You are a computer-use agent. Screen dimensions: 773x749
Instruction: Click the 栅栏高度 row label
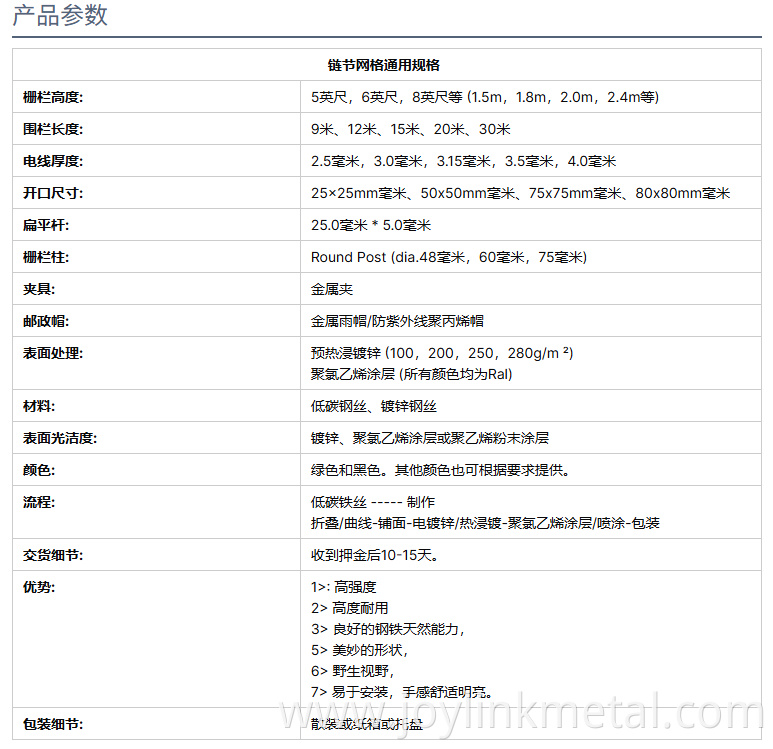click(53, 97)
